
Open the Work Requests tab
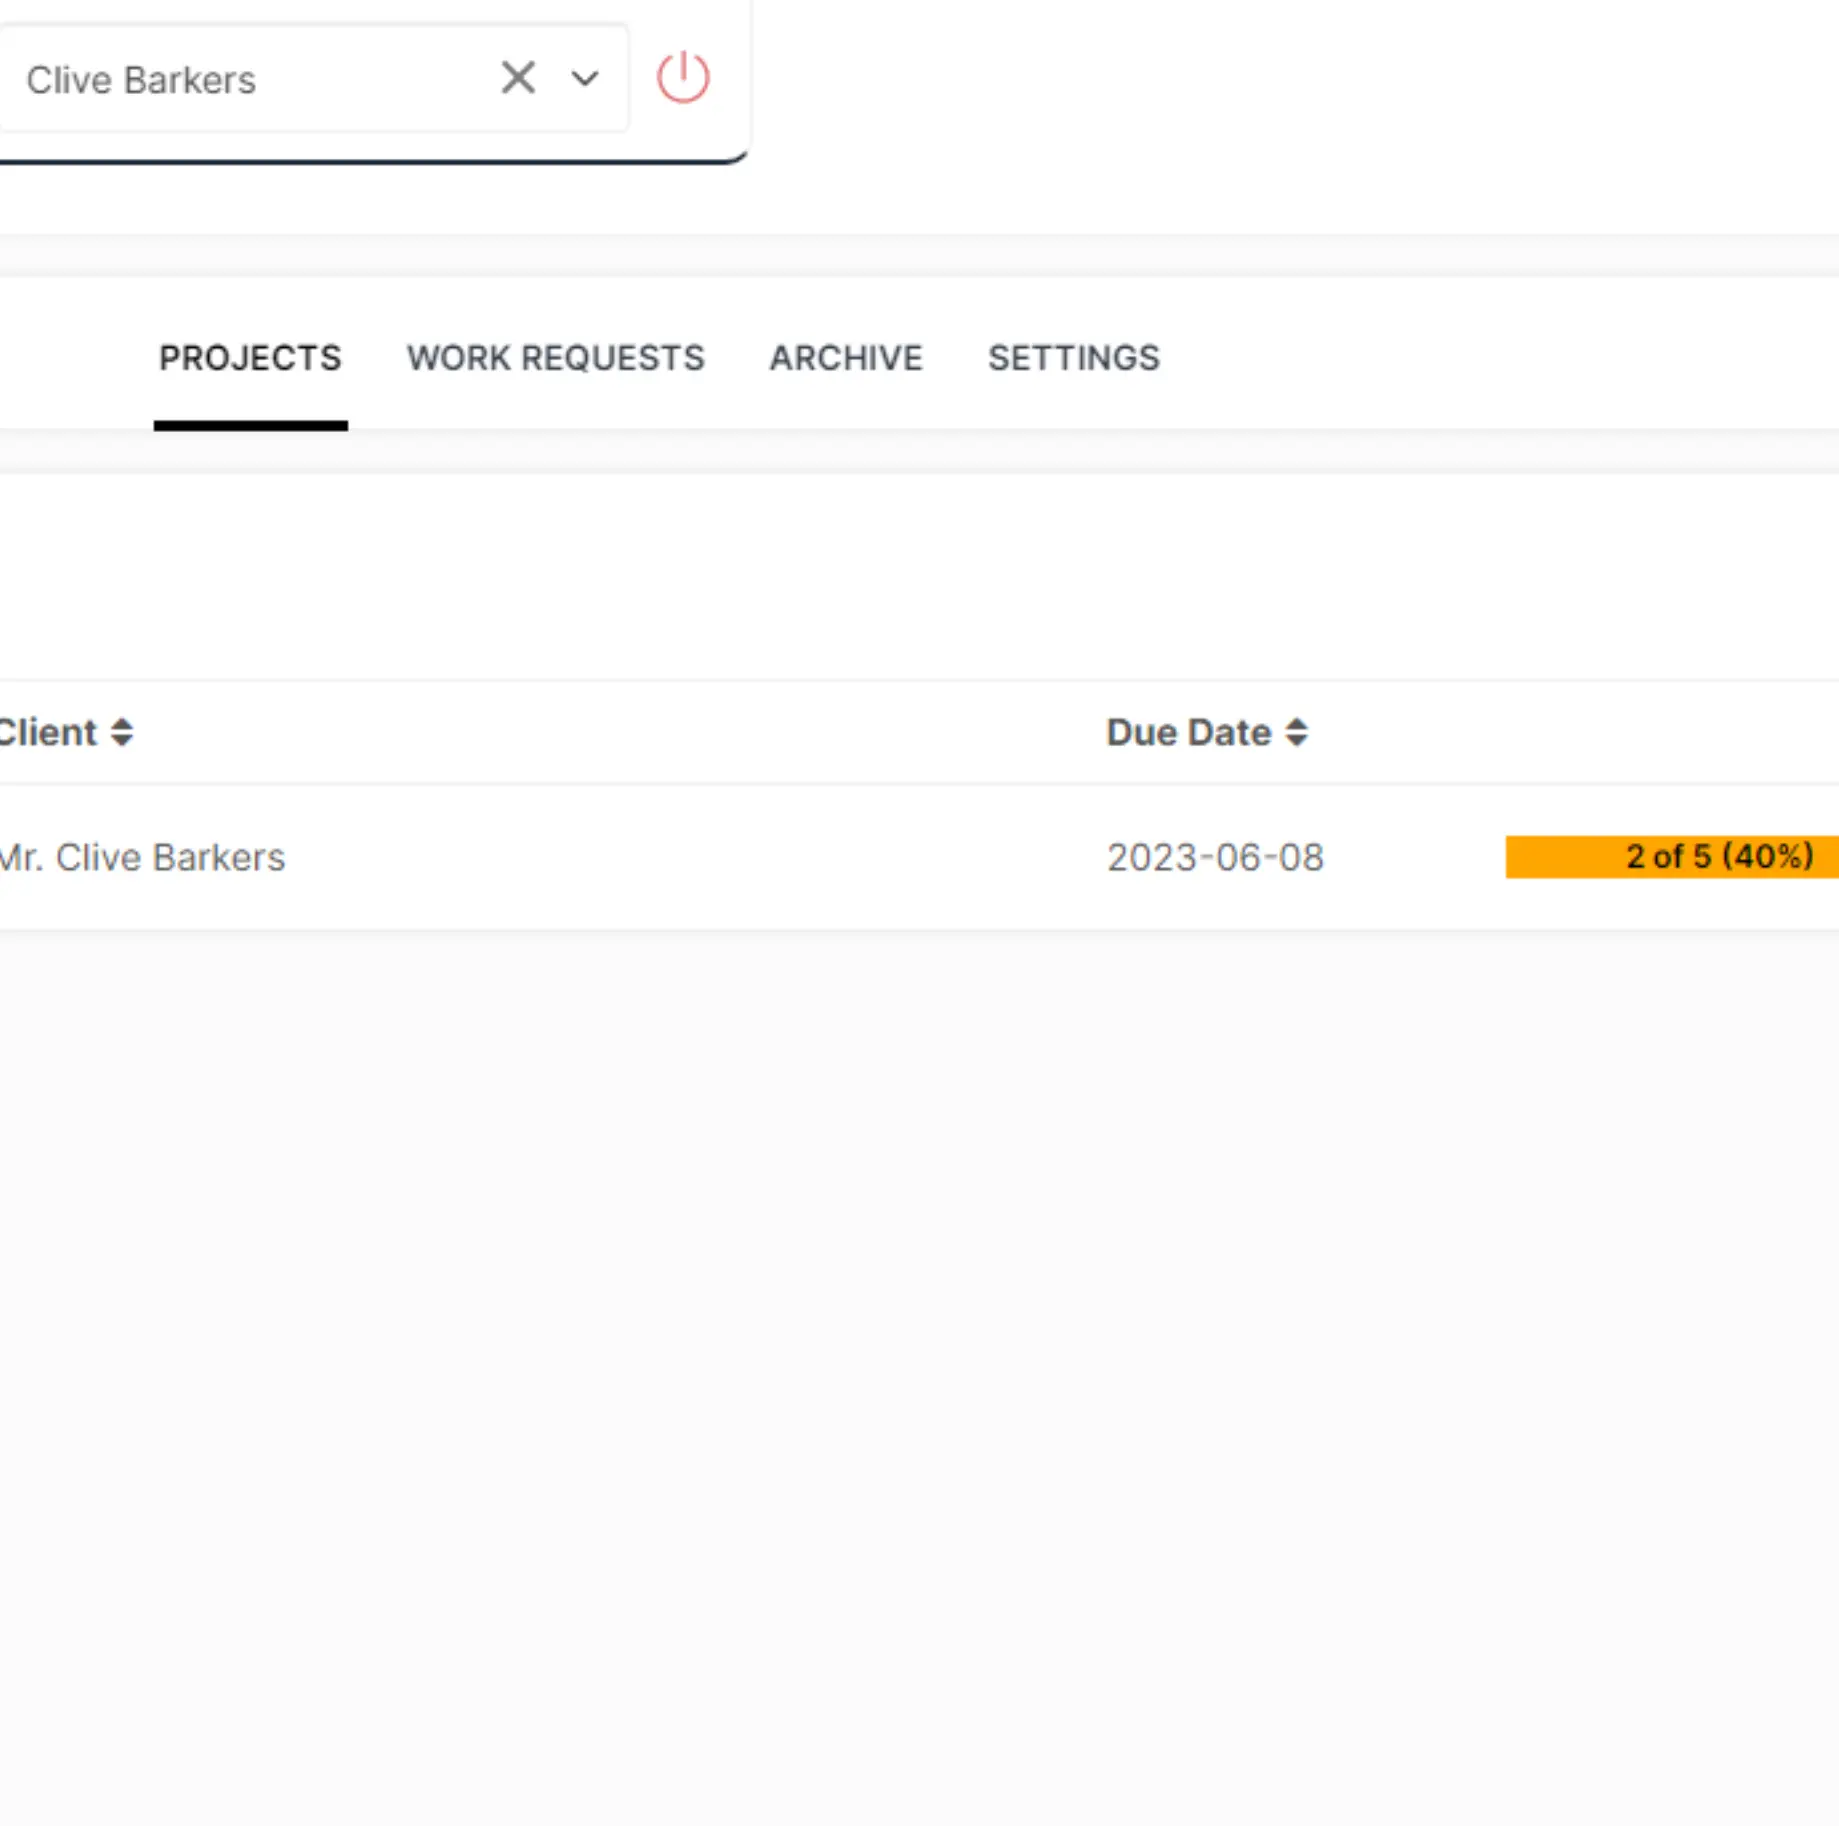(x=555, y=358)
